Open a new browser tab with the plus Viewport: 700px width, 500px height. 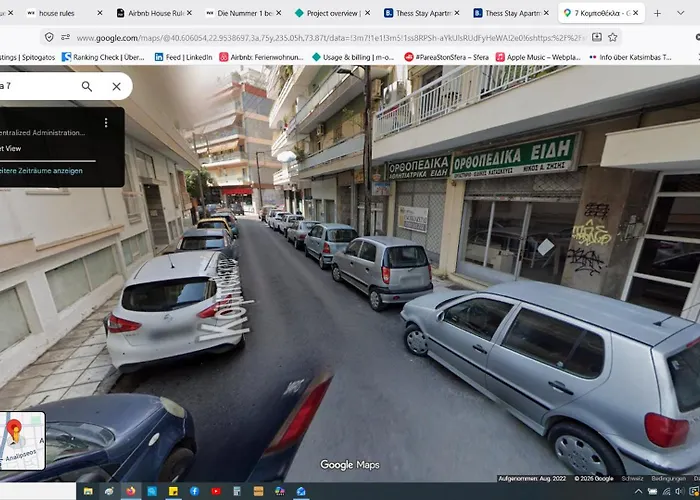pyautogui.click(x=657, y=13)
